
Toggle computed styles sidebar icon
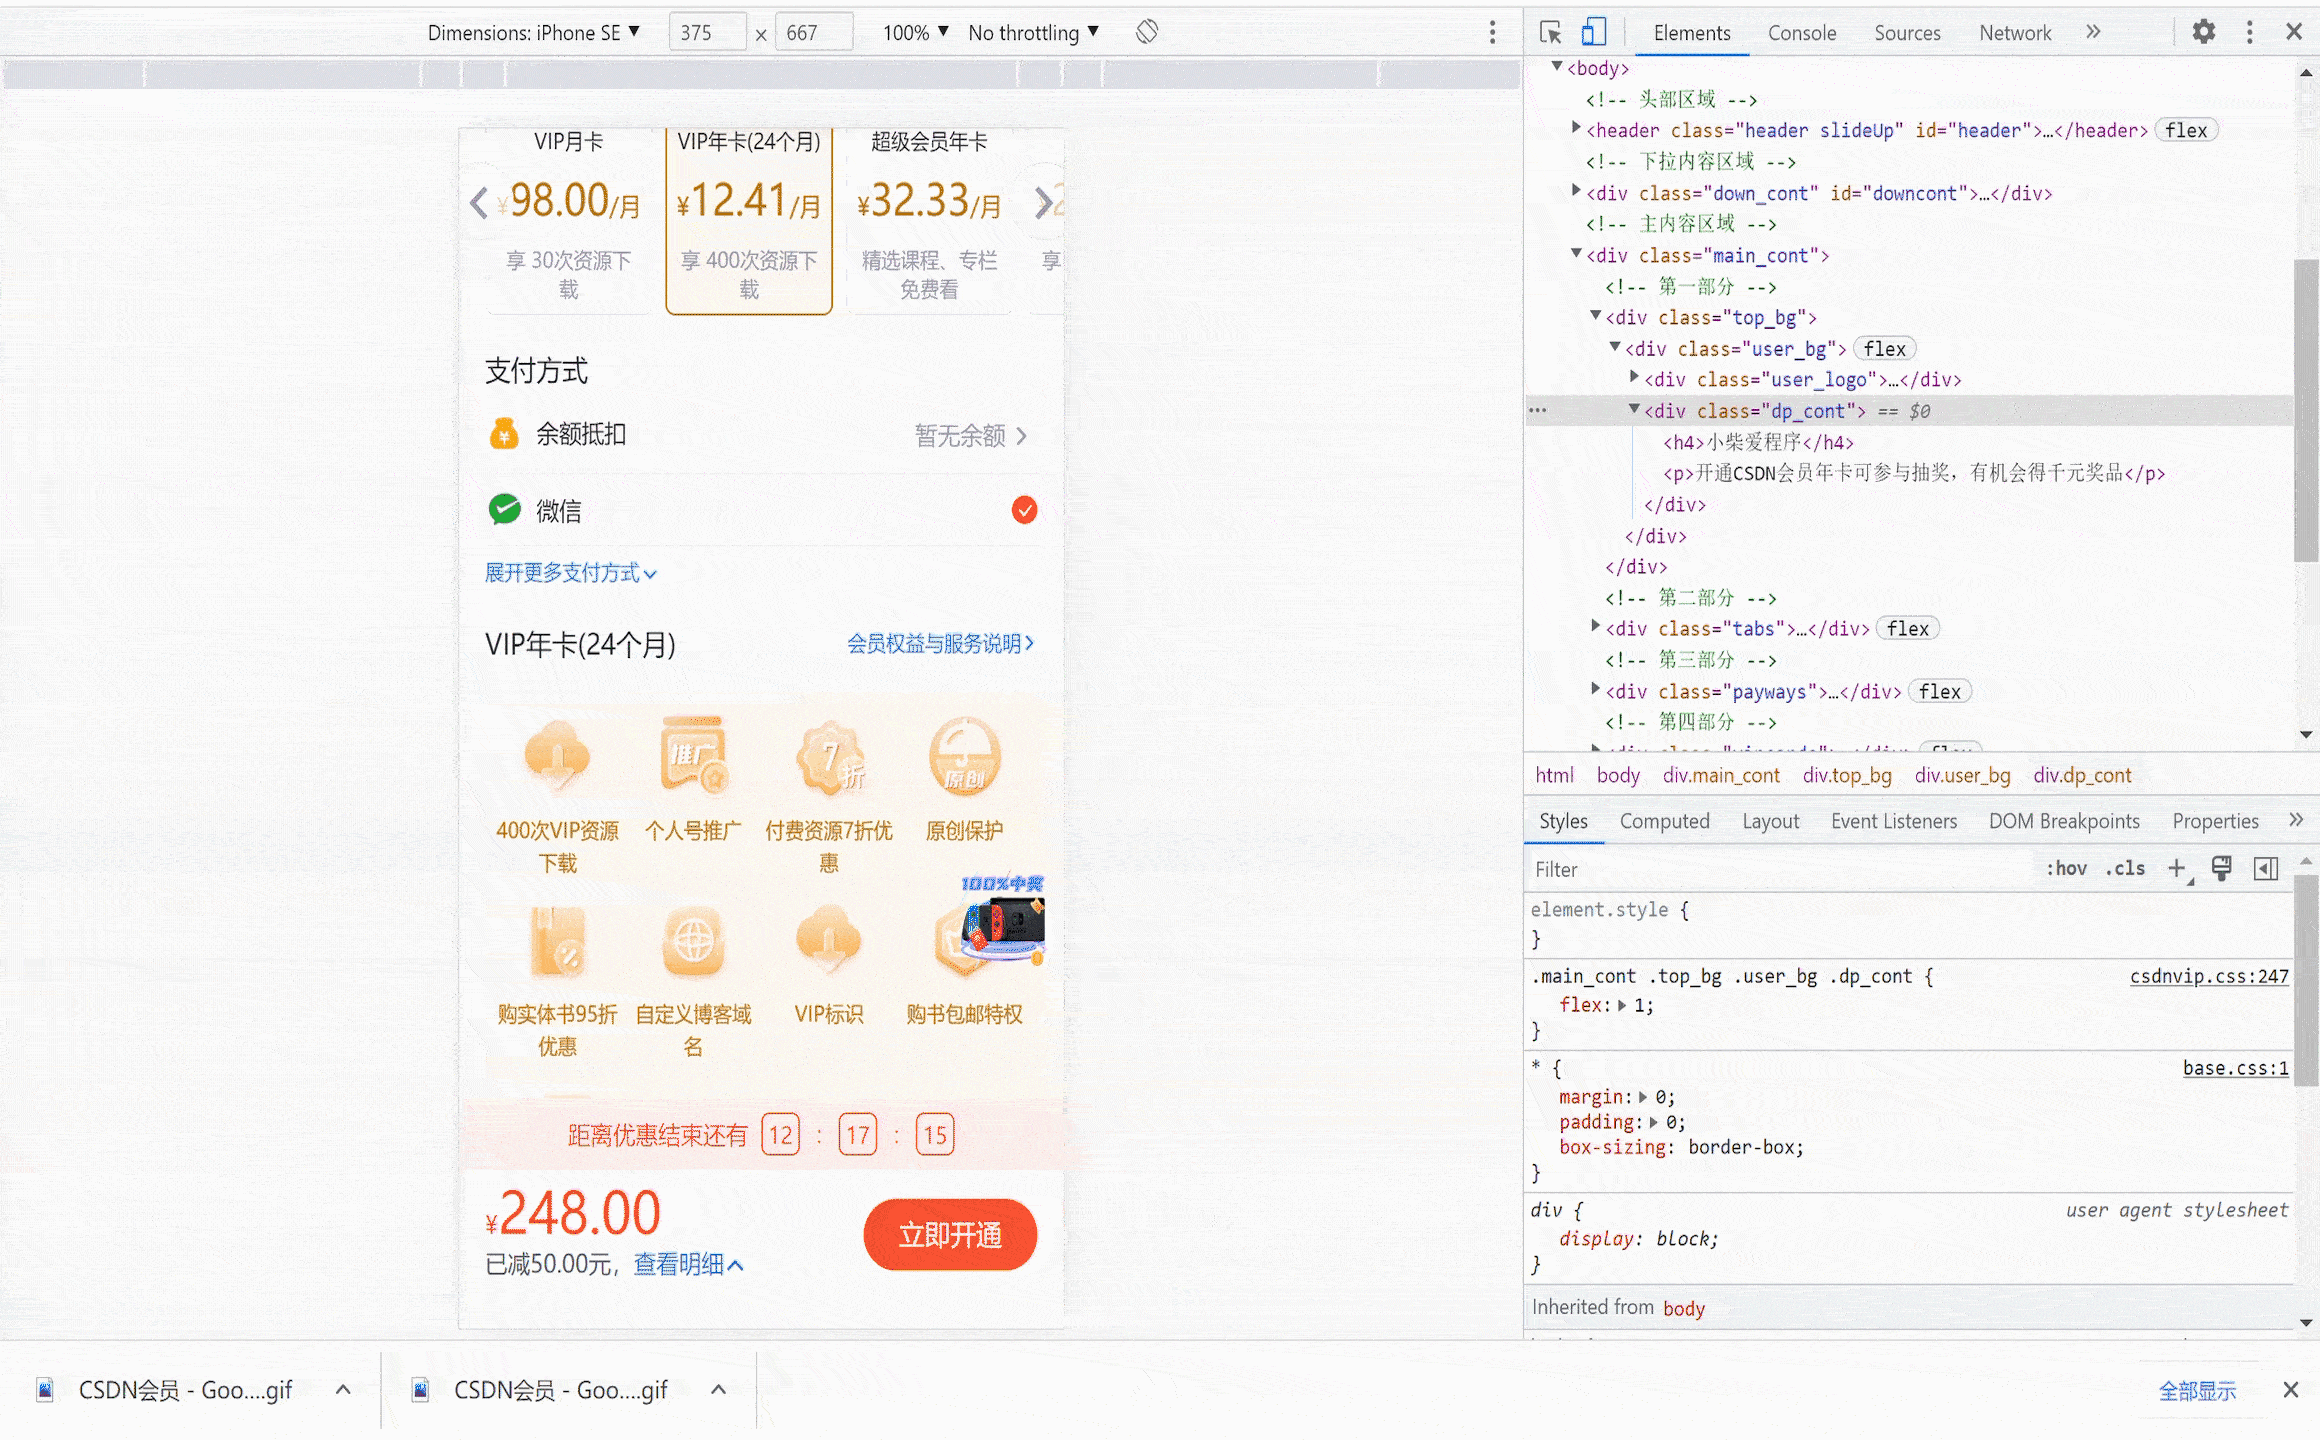pos(2266,869)
